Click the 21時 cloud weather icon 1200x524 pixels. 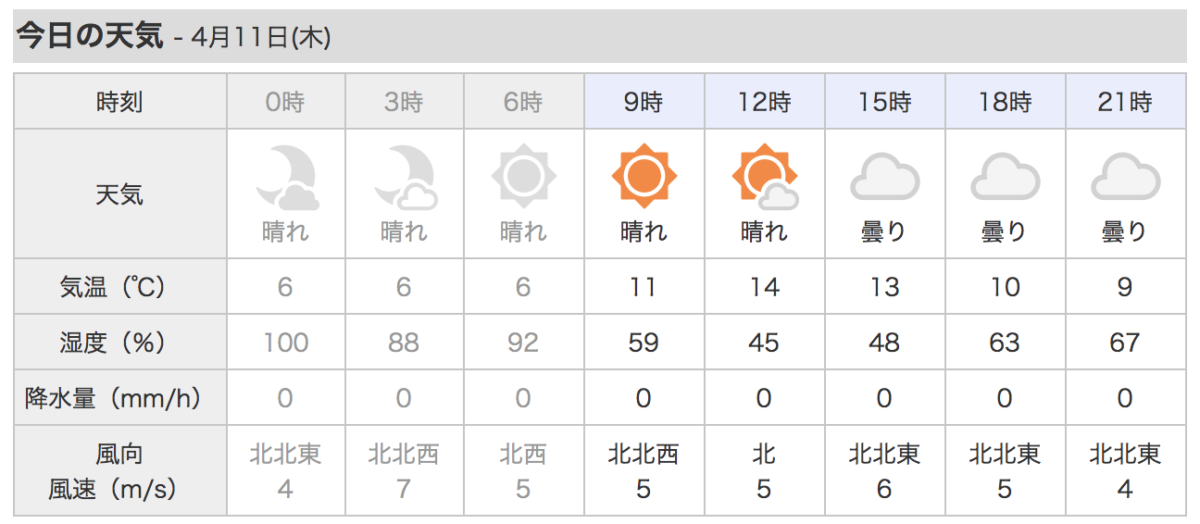[1124, 180]
